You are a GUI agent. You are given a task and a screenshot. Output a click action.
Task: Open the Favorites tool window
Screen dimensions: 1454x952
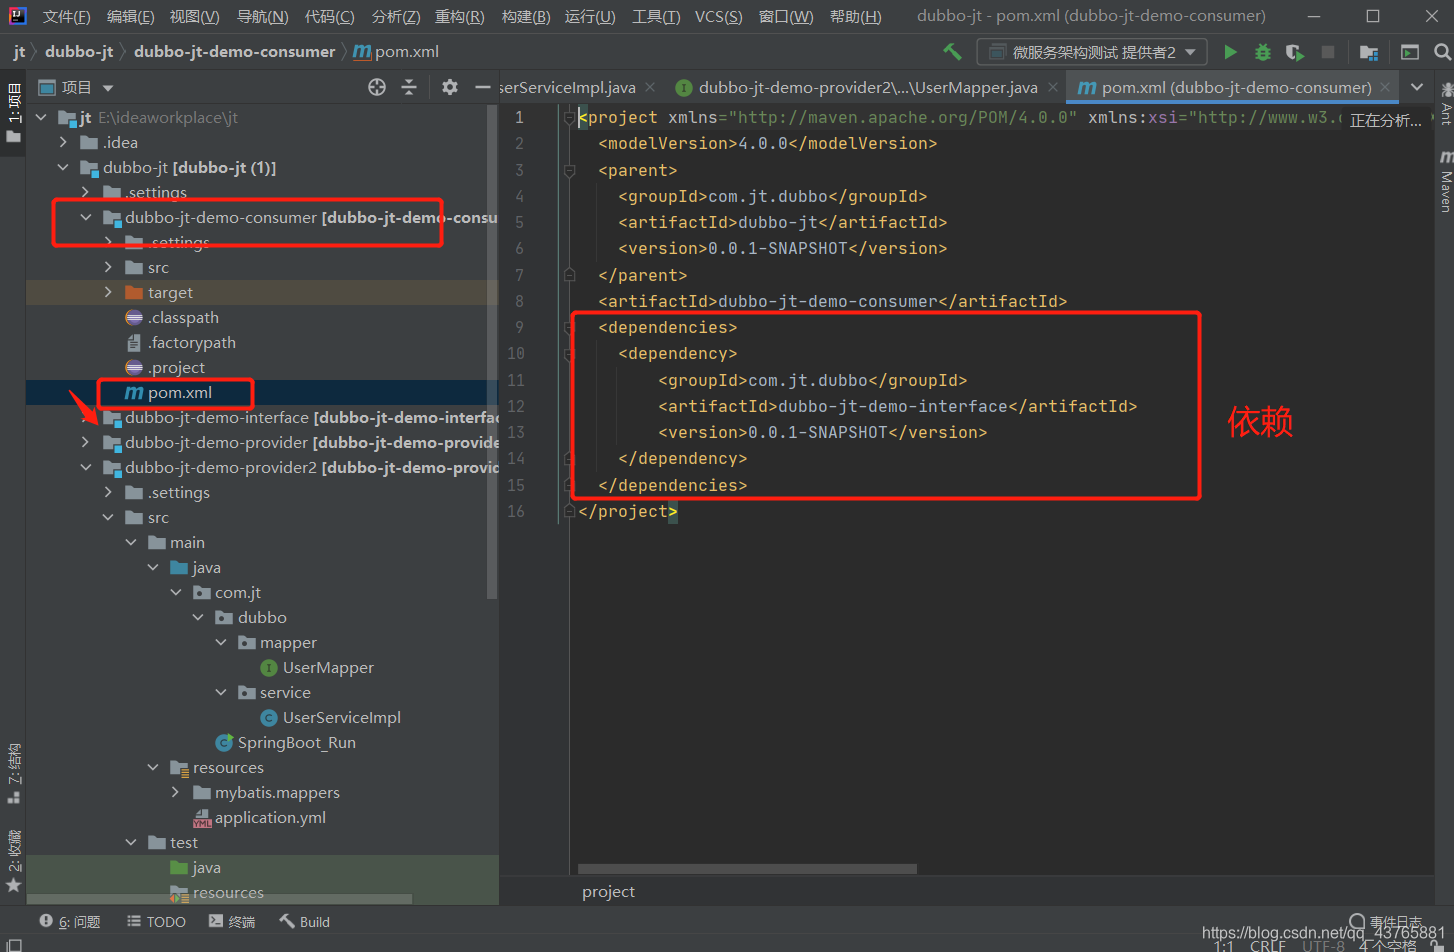(x=14, y=861)
